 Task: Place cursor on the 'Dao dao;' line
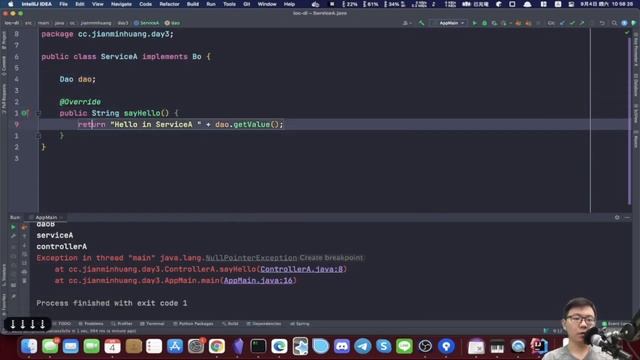78,79
